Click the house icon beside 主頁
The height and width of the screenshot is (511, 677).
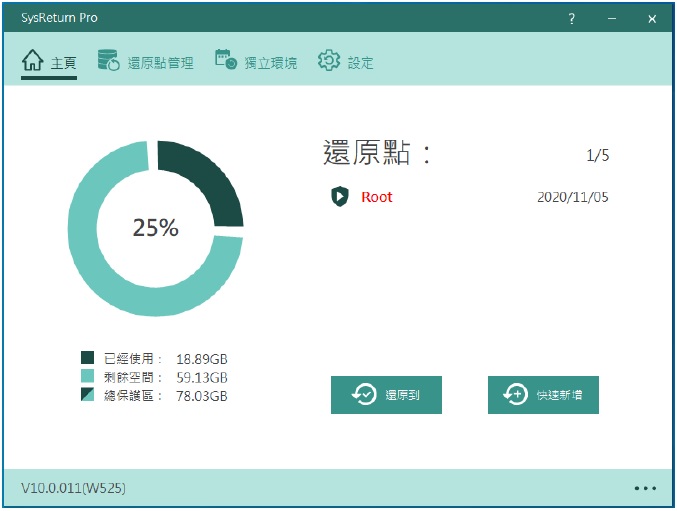tap(33, 60)
